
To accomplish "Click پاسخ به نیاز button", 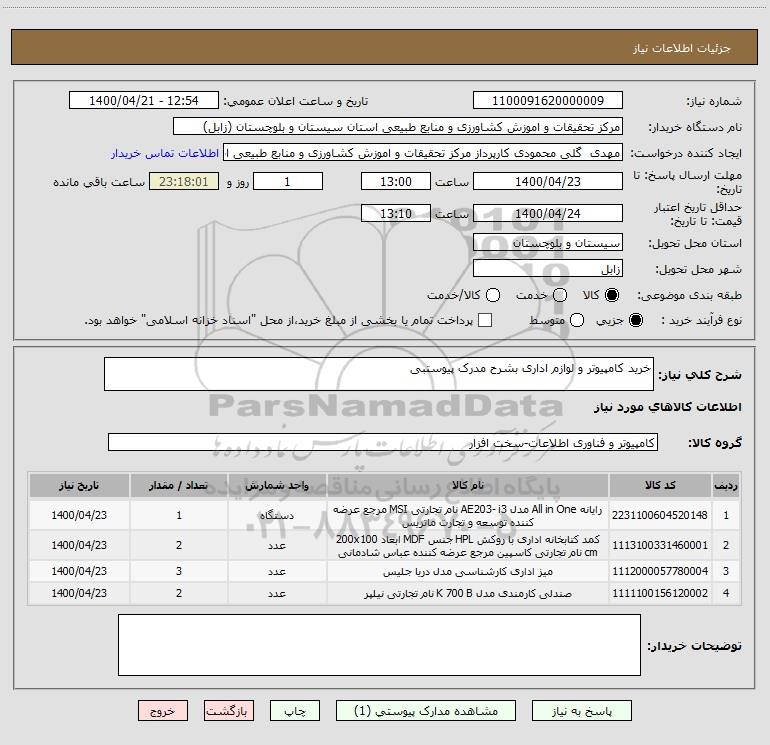I will (x=582, y=711).
